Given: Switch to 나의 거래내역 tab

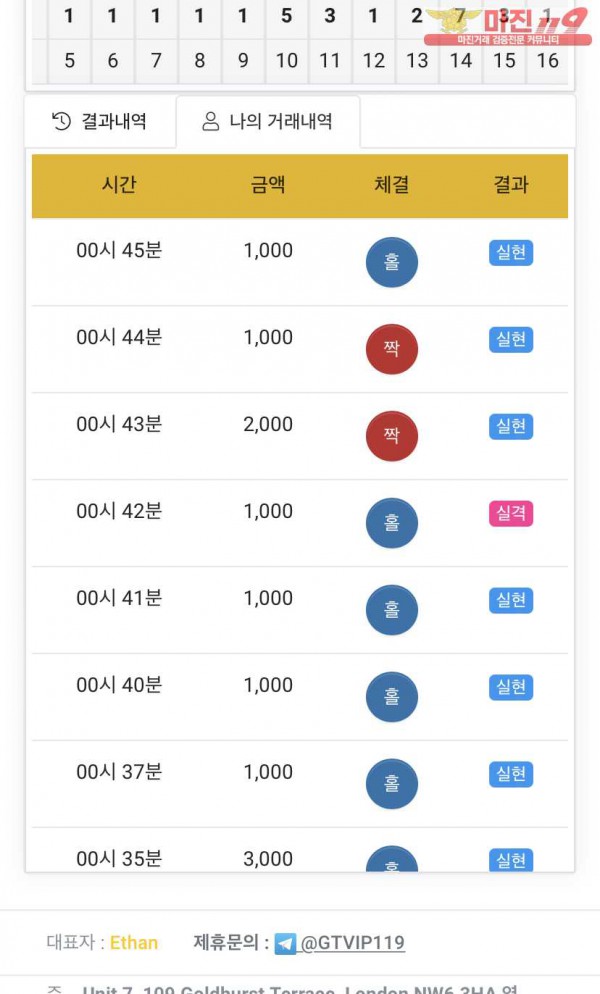Looking at the screenshot, I should (x=268, y=122).
